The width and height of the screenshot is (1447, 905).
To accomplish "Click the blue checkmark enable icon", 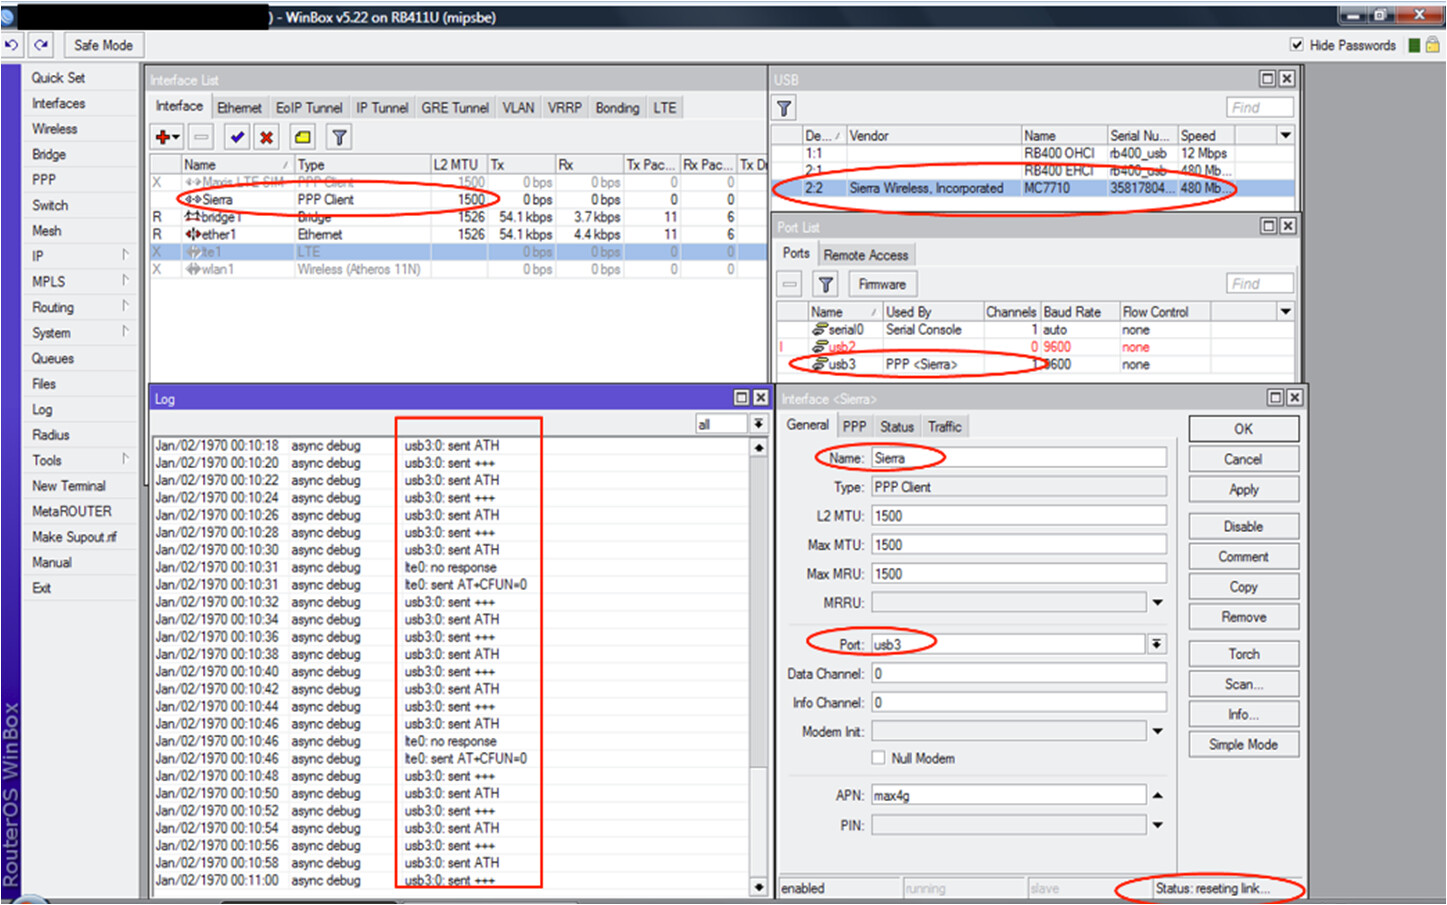I will coord(237,137).
